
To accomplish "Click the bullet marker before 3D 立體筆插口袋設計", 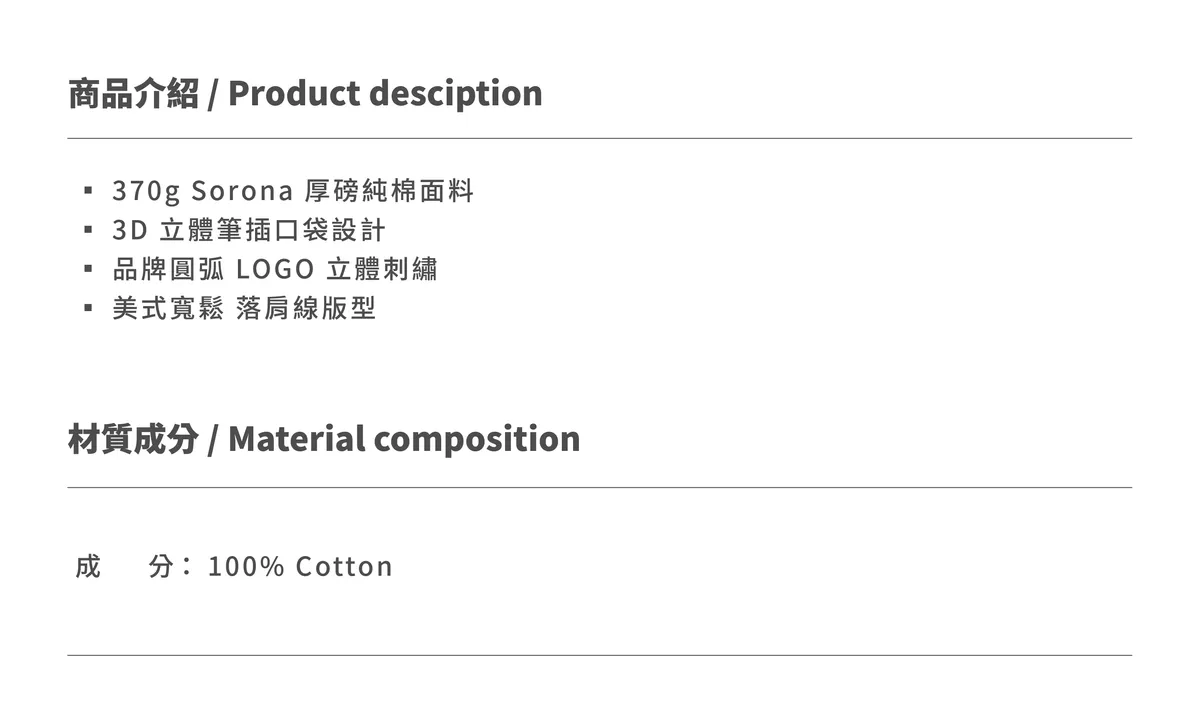I will coord(89,229).
